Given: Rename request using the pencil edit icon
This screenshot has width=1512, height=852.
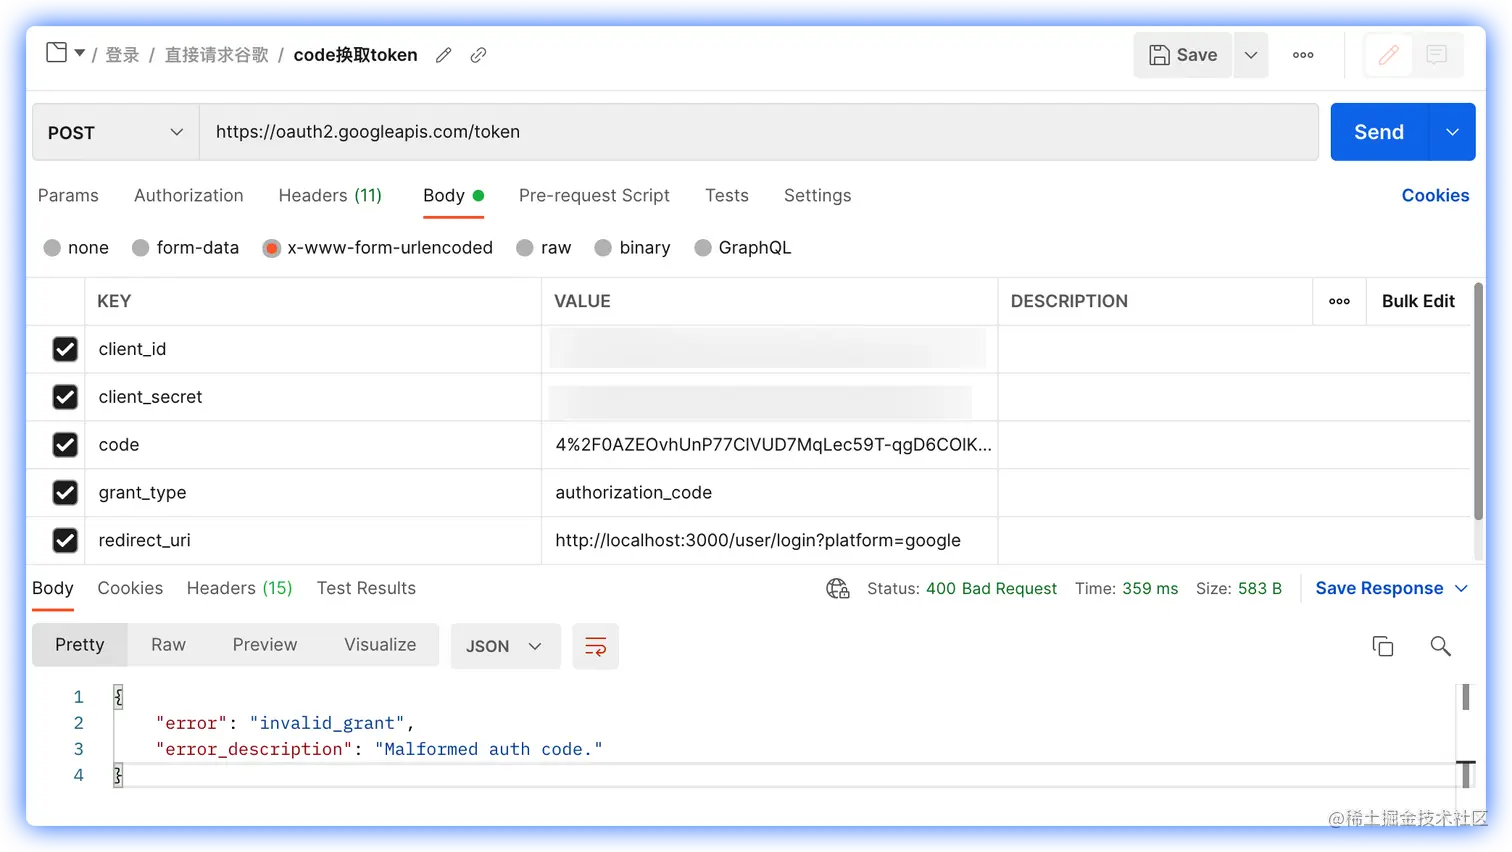Looking at the screenshot, I should pos(444,55).
